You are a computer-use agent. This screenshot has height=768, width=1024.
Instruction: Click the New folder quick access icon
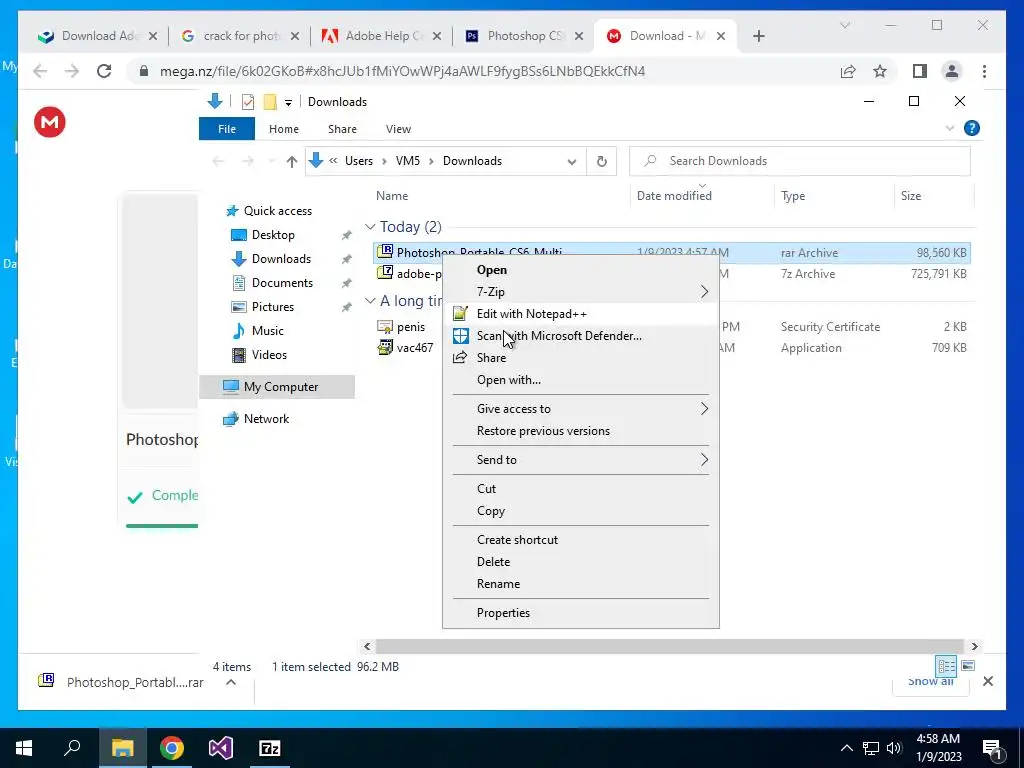270,102
